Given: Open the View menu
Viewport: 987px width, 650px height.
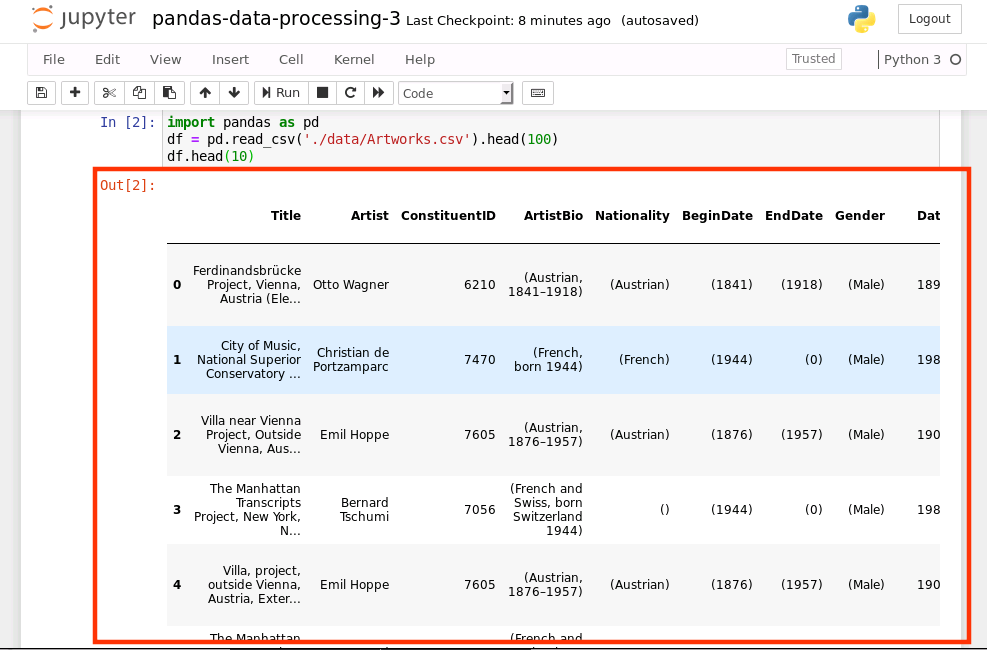Looking at the screenshot, I should [166, 60].
